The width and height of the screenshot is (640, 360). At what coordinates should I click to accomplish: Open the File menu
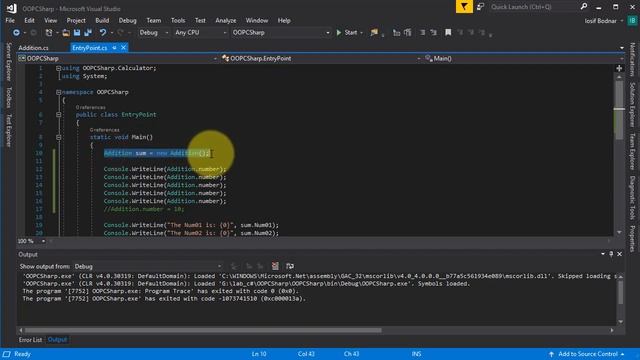coord(10,20)
